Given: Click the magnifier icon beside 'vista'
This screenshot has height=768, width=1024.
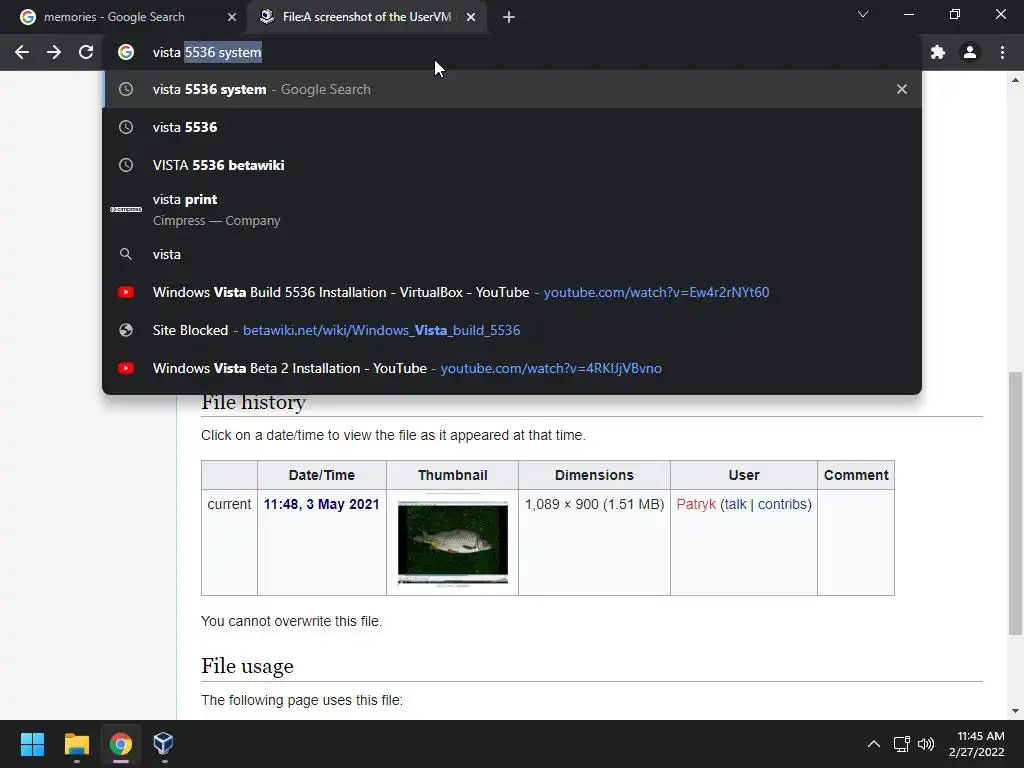Looking at the screenshot, I should tap(126, 254).
